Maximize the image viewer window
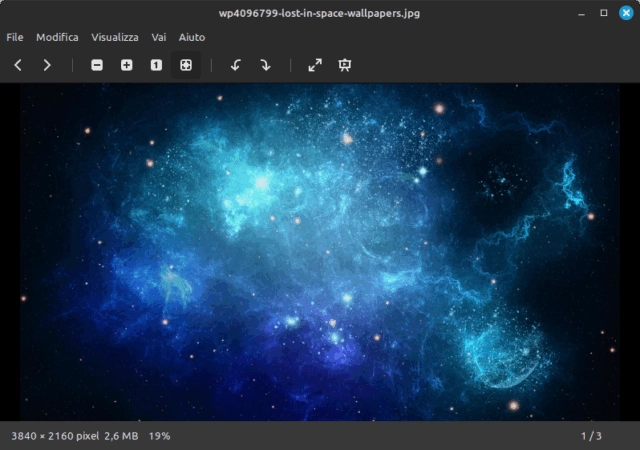The height and width of the screenshot is (450, 640). (604, 13)
